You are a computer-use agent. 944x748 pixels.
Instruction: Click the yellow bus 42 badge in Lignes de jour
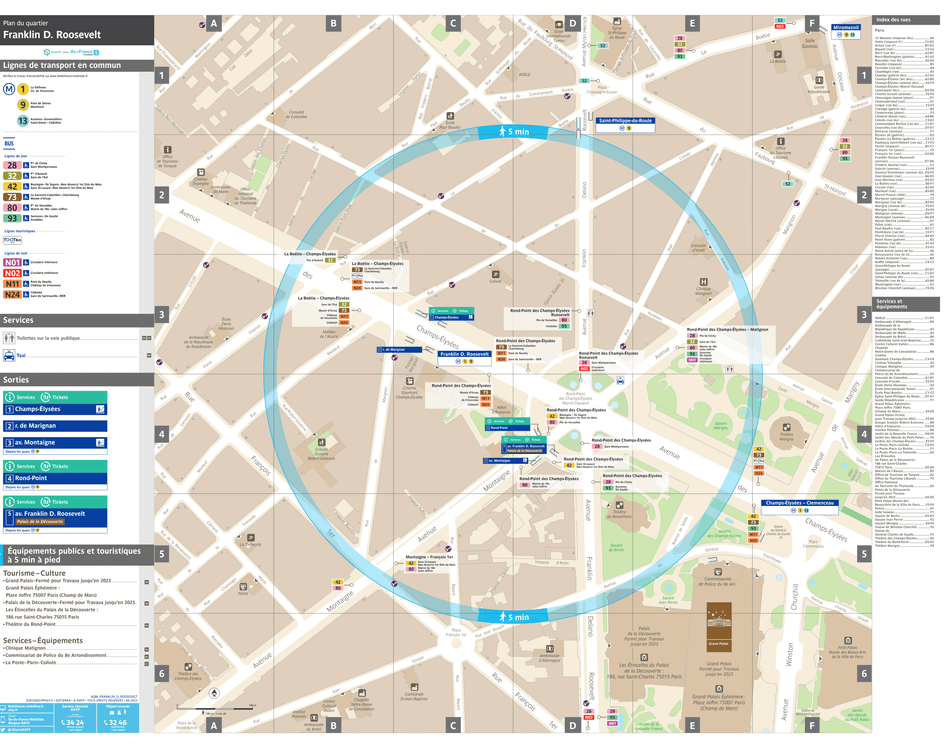(12, 187)
